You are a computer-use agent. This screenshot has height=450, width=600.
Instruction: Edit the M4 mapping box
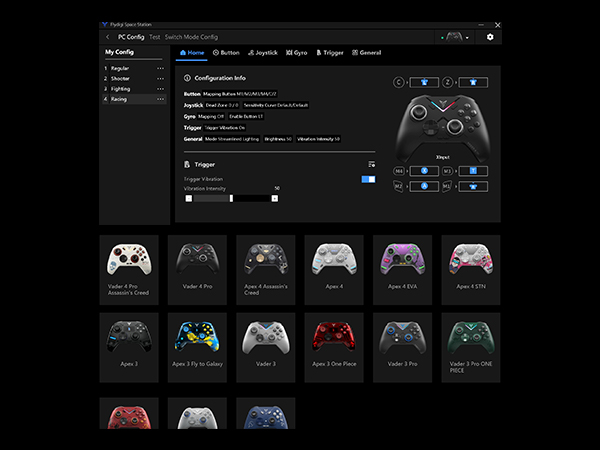424,171
